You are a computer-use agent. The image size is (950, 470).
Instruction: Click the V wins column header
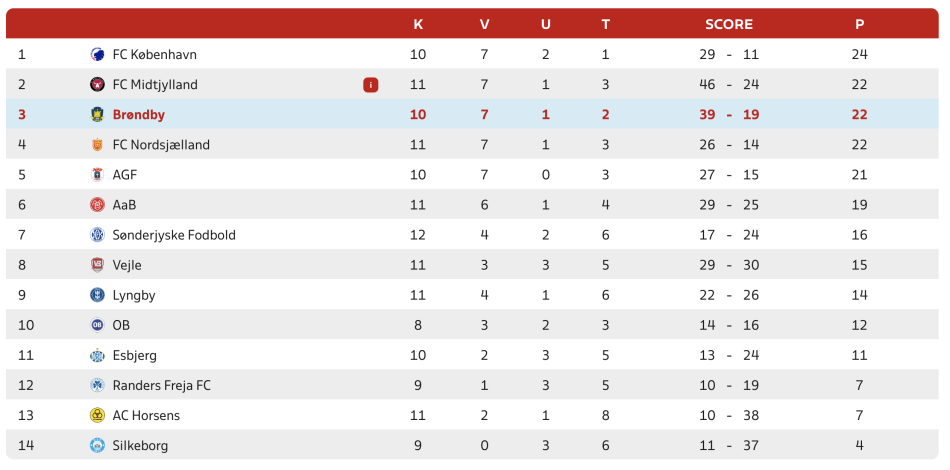(484, 24)
